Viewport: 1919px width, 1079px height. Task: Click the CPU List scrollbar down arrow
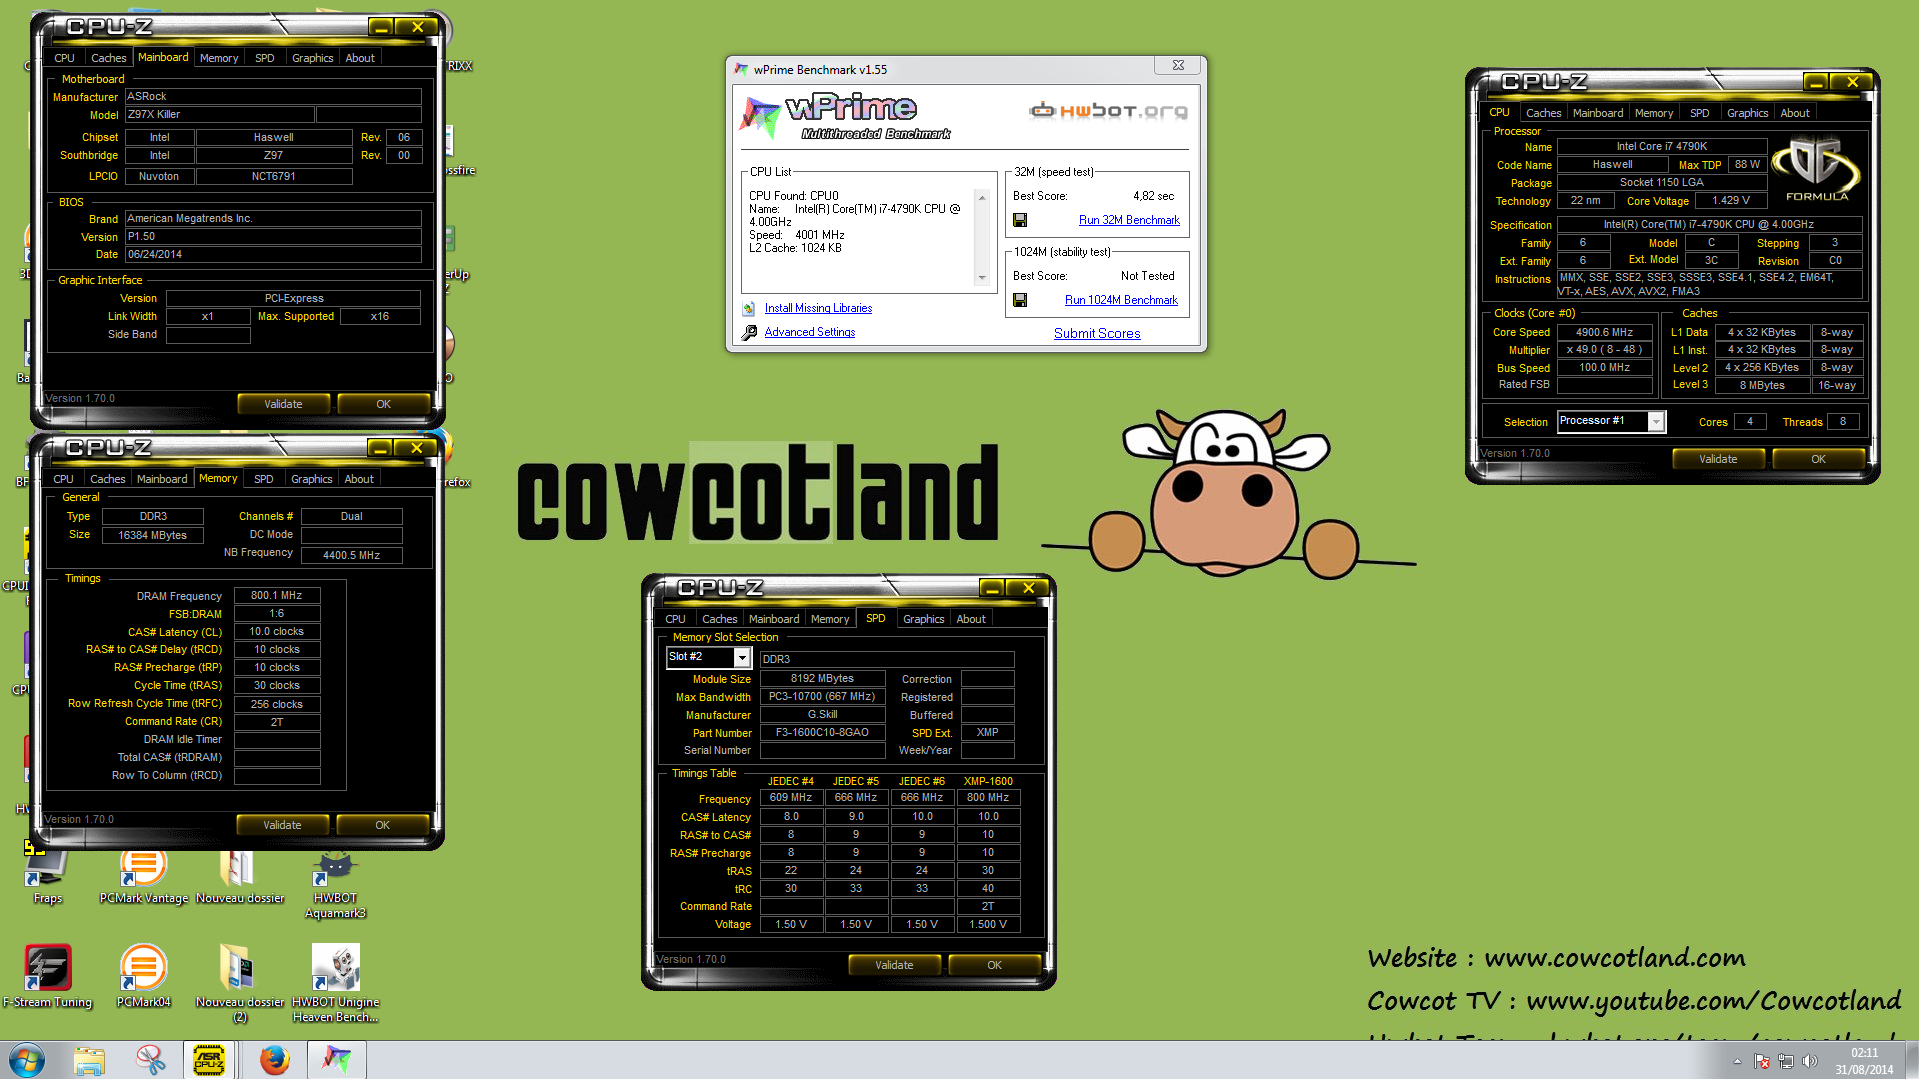(x=982, y=277)
